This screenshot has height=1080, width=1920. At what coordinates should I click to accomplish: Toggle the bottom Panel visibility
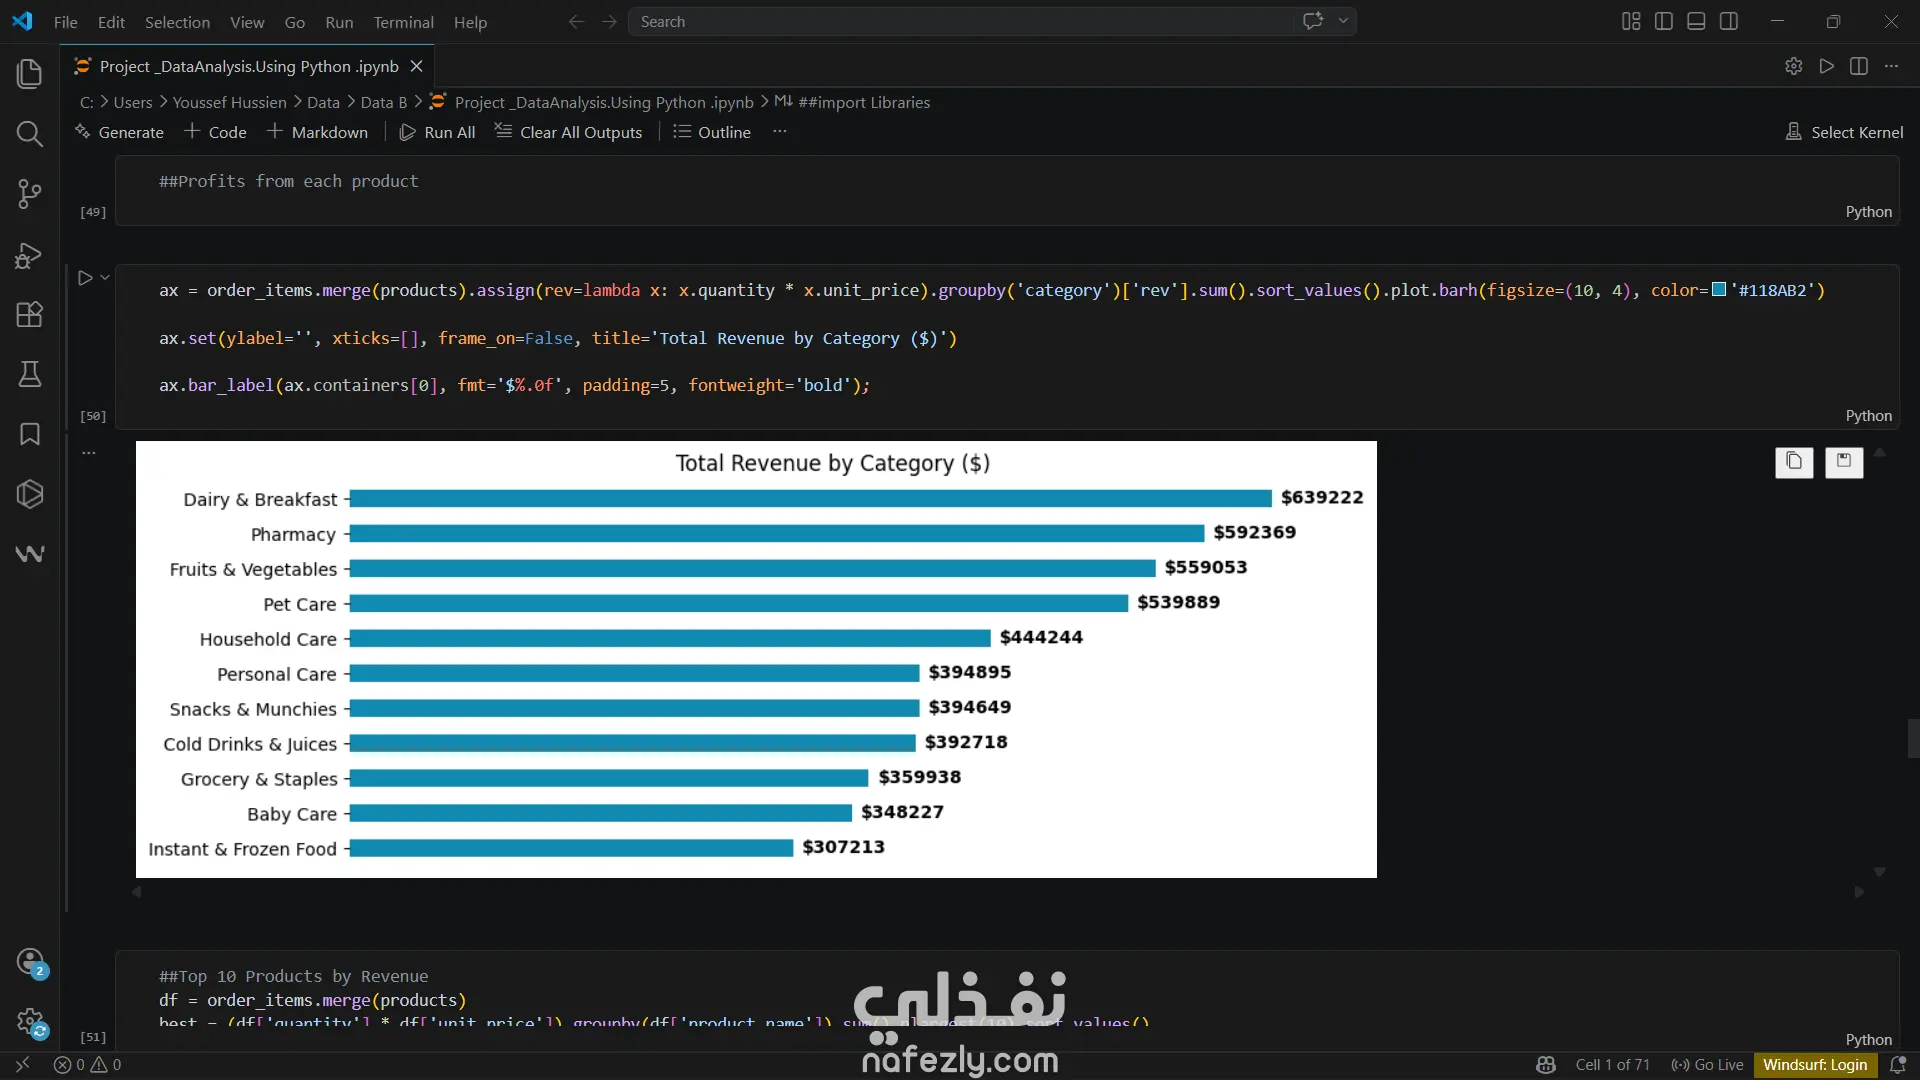click(x=1696, y=21)
